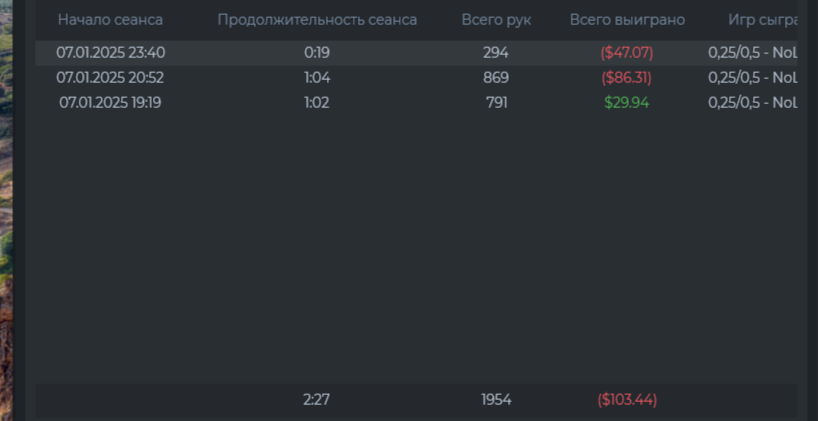Click the 294 total hands cell
The image size is (818, 421).
[x=496, y=53]
